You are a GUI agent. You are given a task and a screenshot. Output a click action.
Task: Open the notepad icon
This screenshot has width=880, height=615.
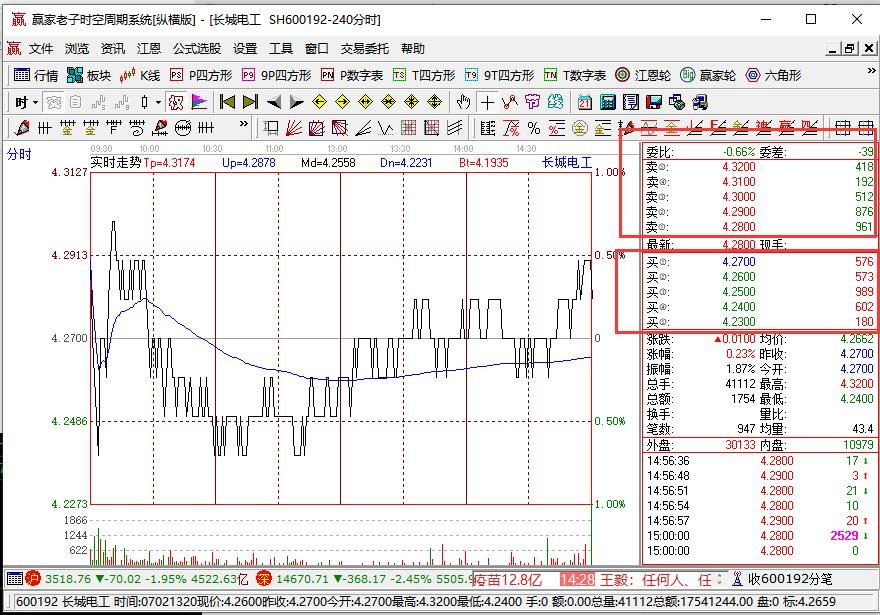(x=631, y=102)
